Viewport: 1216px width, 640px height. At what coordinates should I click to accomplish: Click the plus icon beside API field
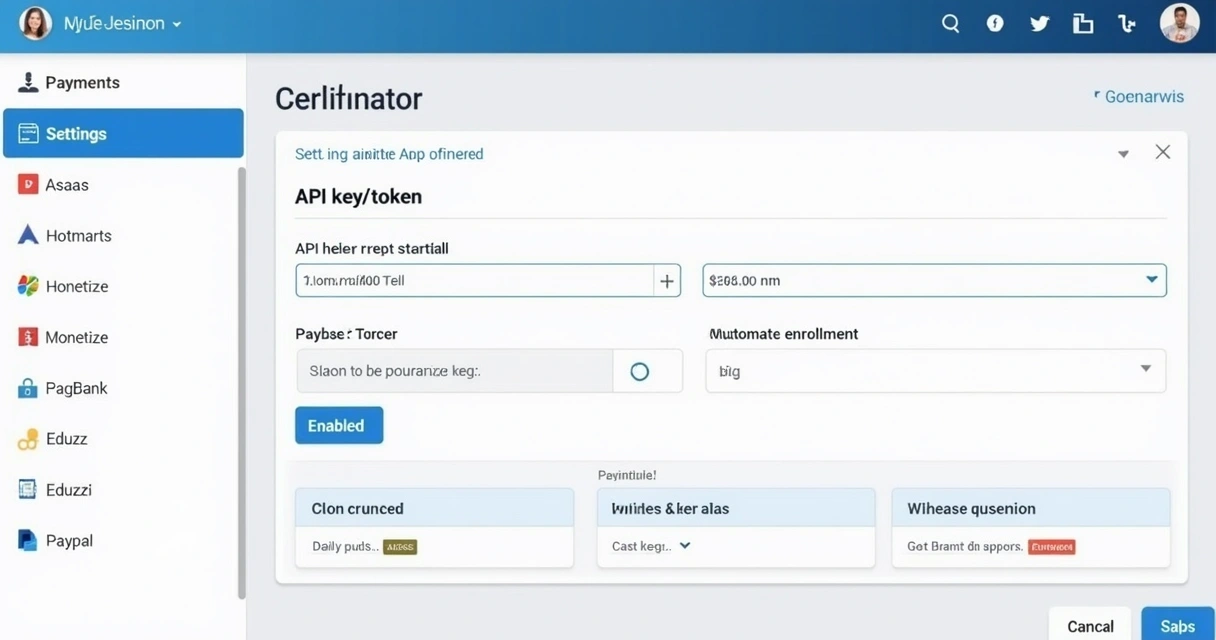(x=667, y=281)
